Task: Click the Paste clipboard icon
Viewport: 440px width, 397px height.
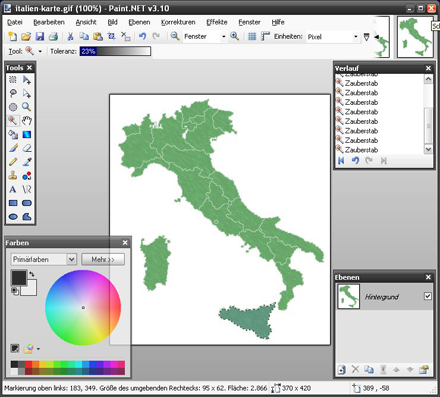Action: 98,36
